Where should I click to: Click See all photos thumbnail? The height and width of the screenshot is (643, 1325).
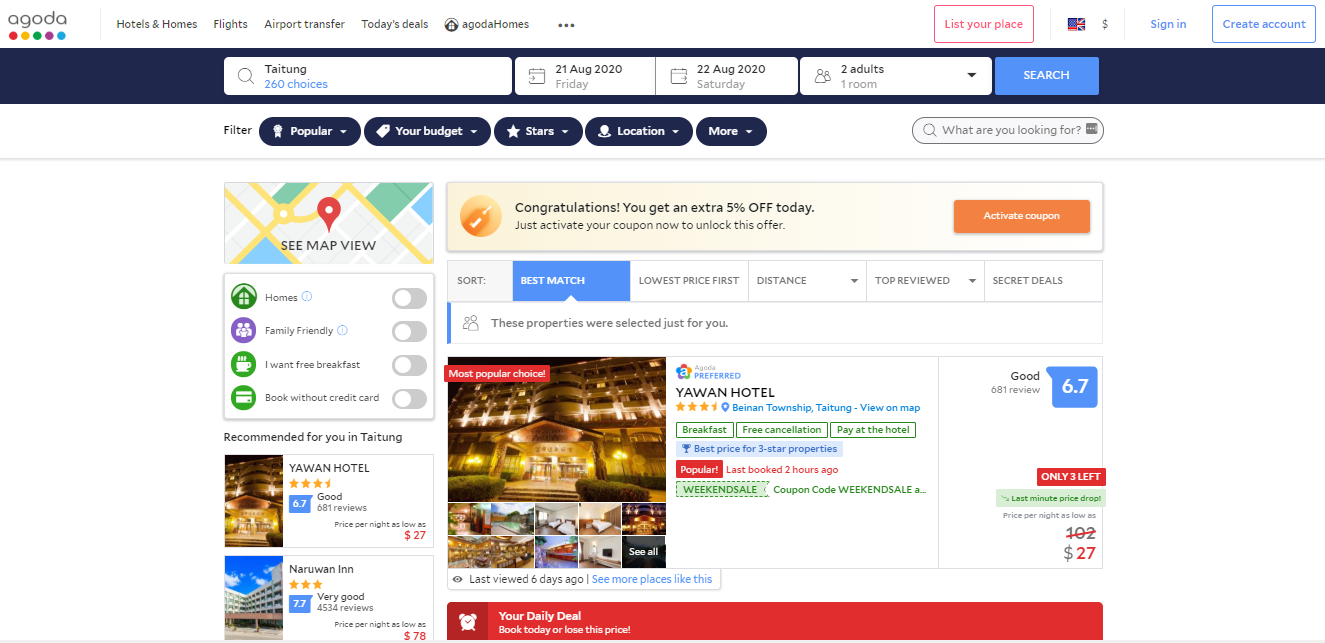(644, 552)
